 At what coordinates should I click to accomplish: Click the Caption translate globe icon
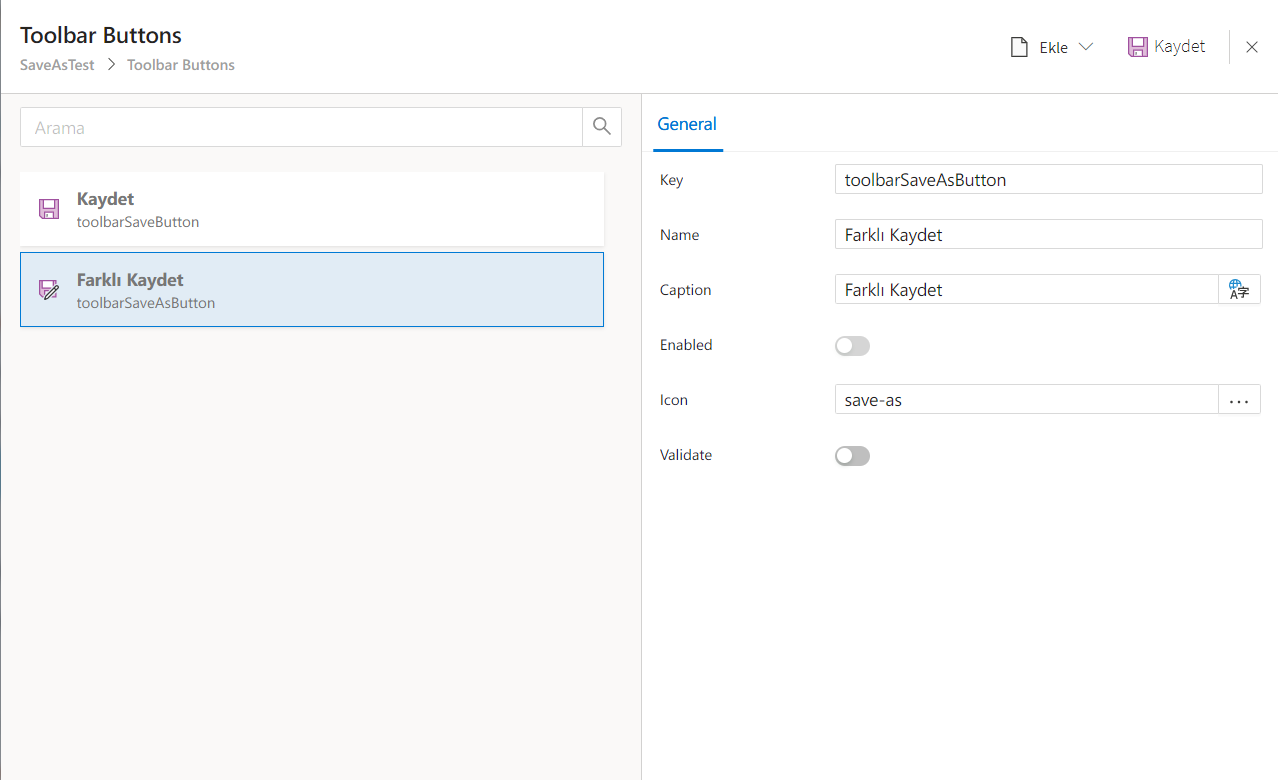[x=1239, y=290]
